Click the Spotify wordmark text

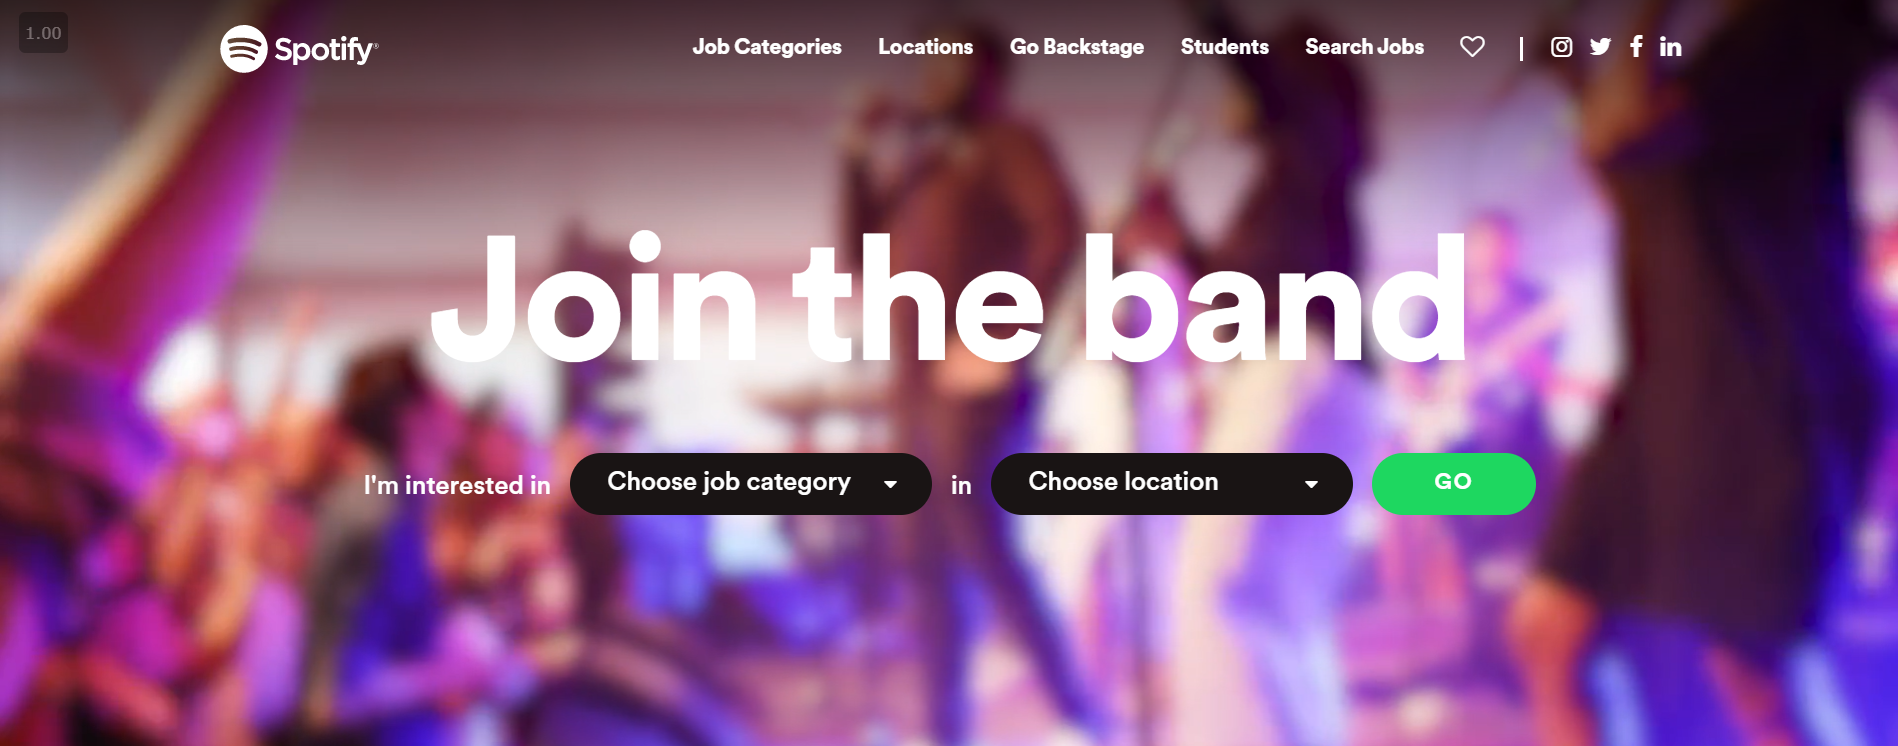point(326,50)
